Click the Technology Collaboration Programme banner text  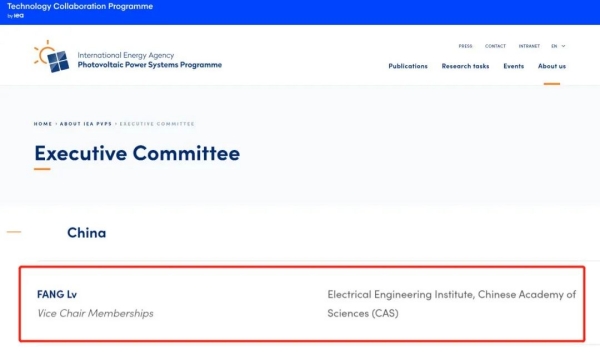pyautogui.click(x=80, y=6)
